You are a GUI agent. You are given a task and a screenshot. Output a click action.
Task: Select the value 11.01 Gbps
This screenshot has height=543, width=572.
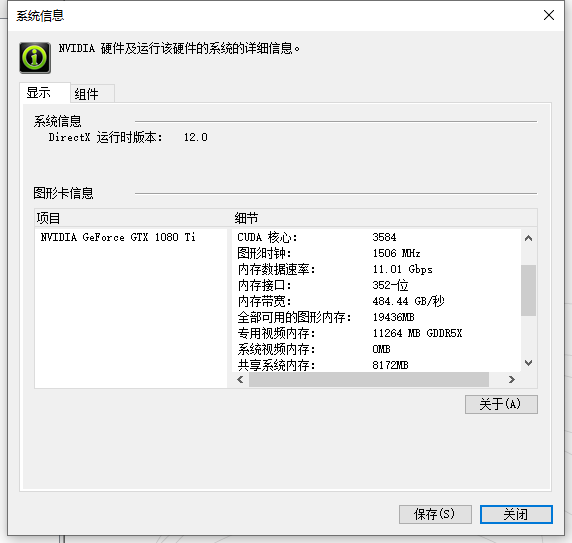coord(402,269)
